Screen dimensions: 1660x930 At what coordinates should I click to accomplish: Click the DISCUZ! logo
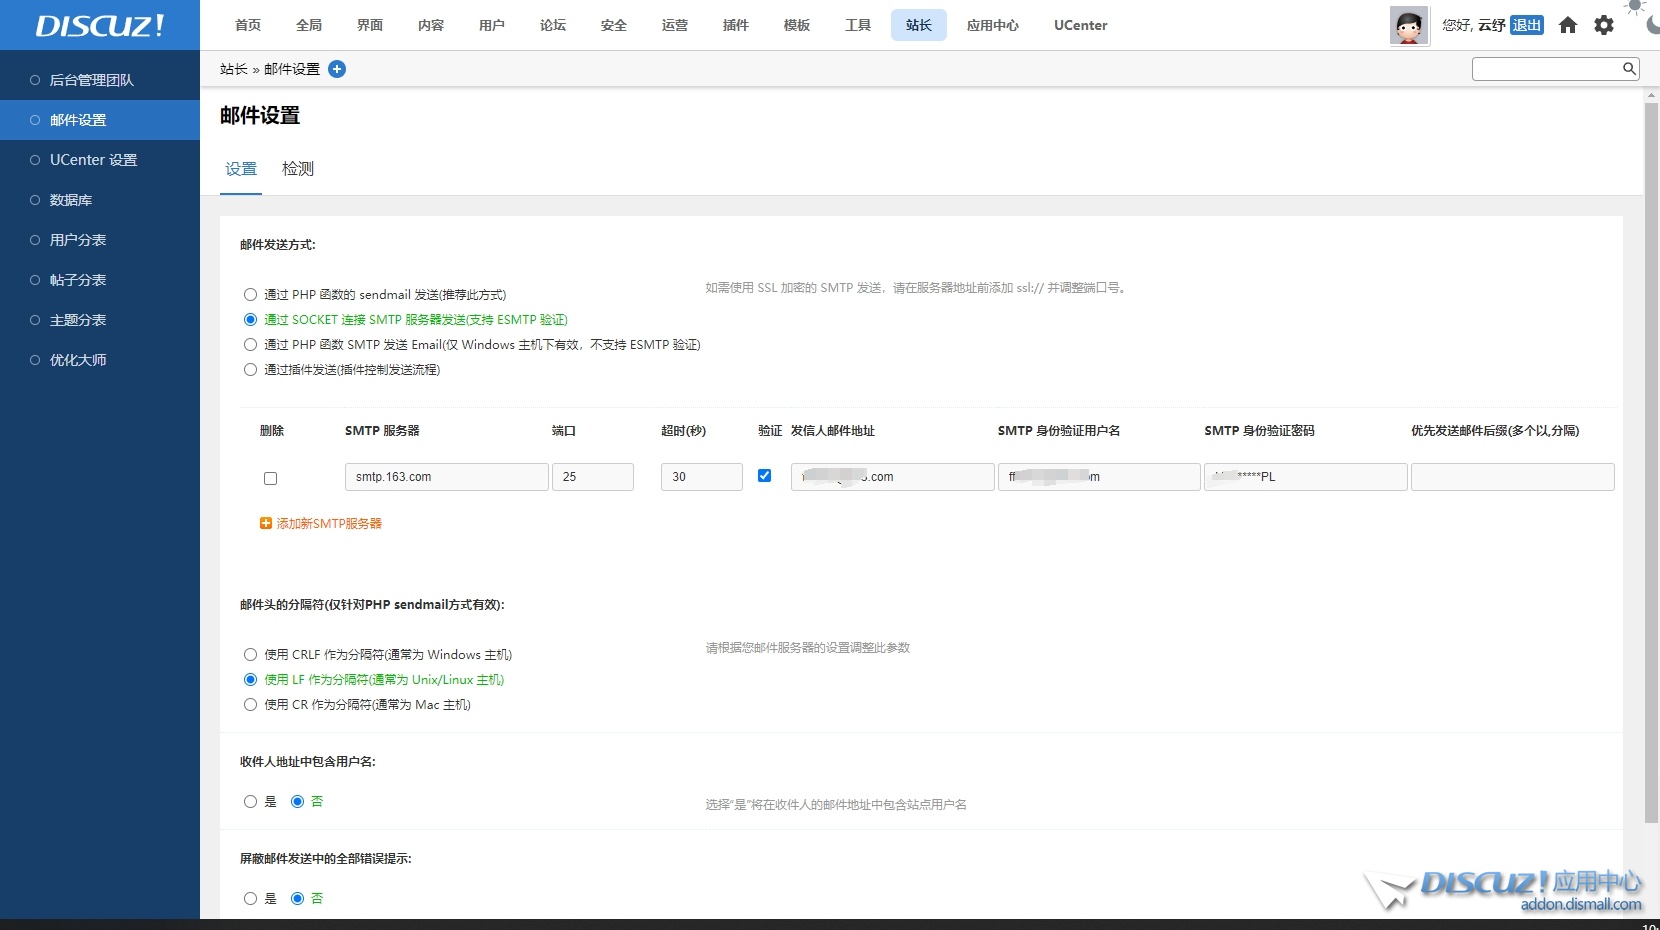(97, 25)
